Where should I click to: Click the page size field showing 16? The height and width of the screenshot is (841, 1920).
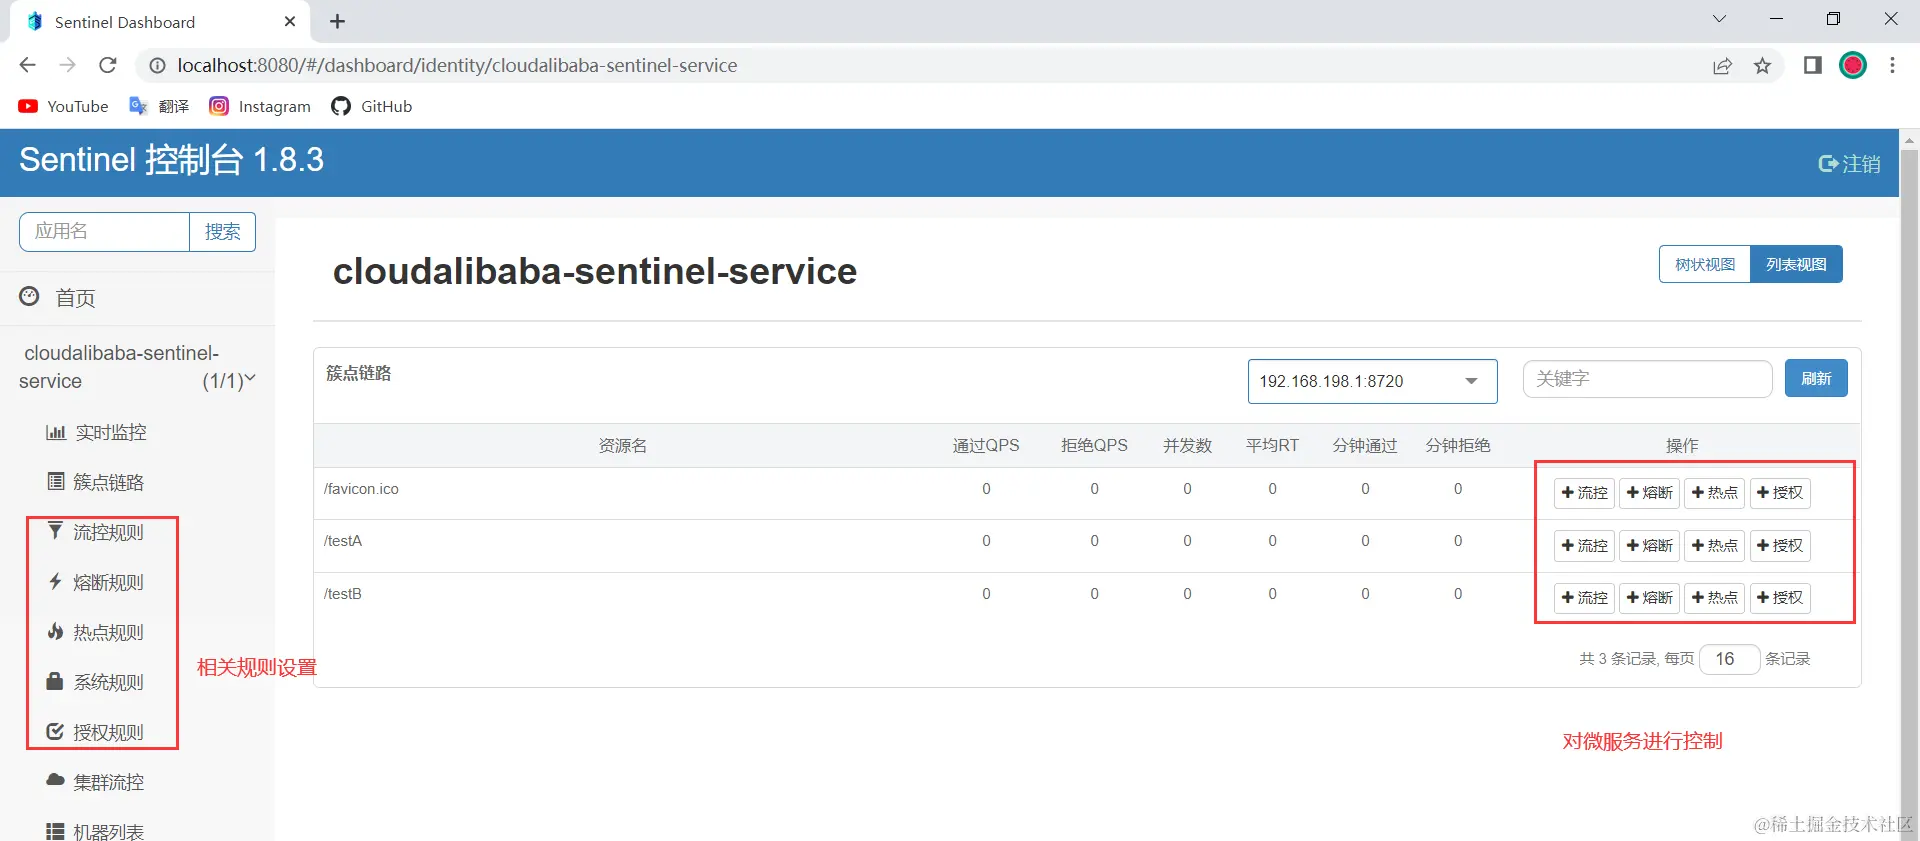pos(1729,659)
